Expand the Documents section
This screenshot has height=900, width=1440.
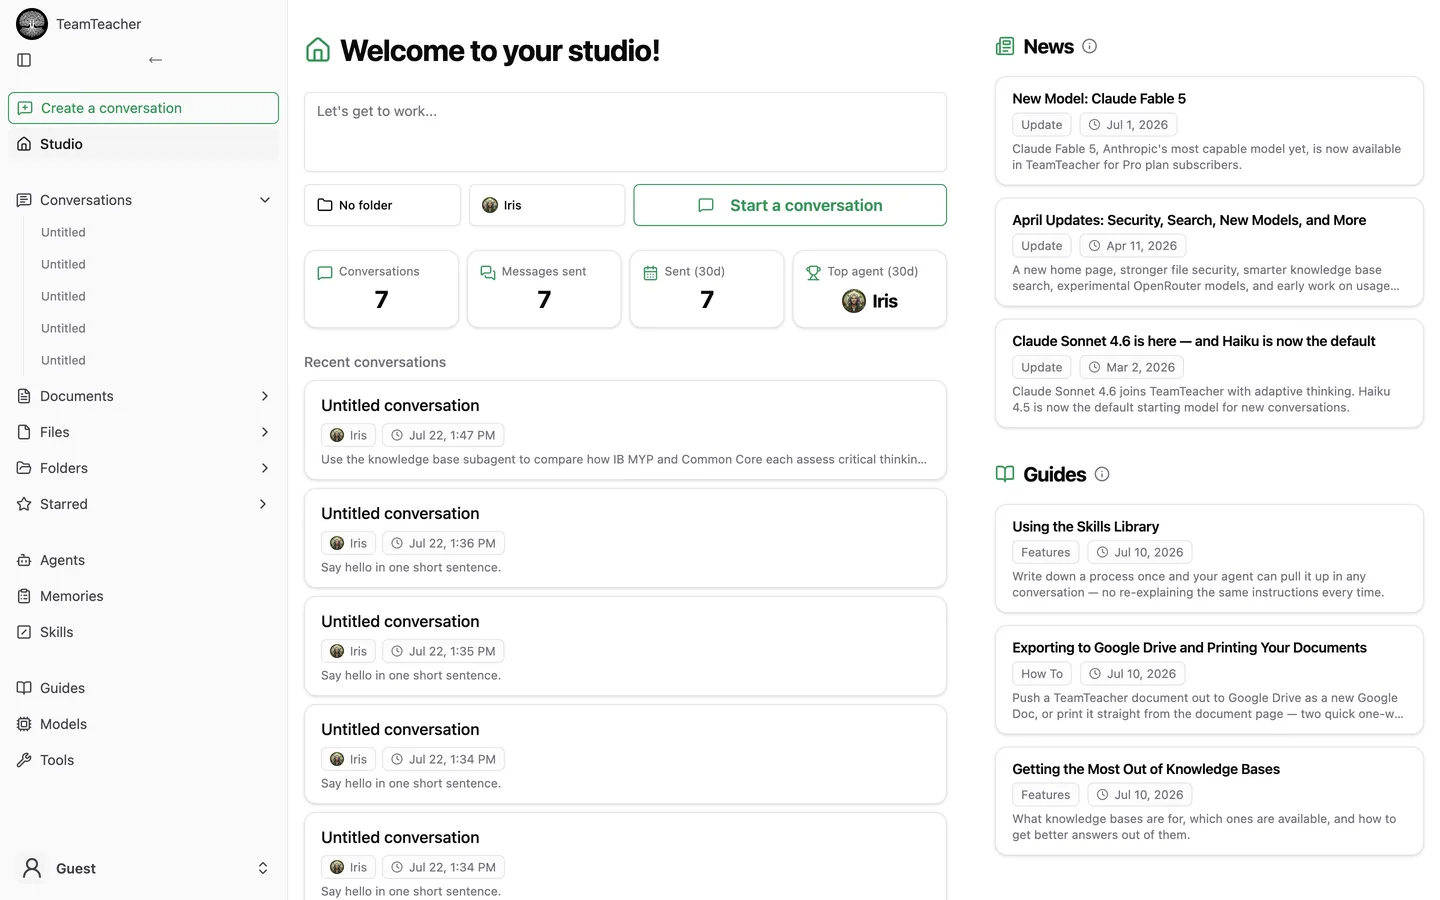pos(265,396)
